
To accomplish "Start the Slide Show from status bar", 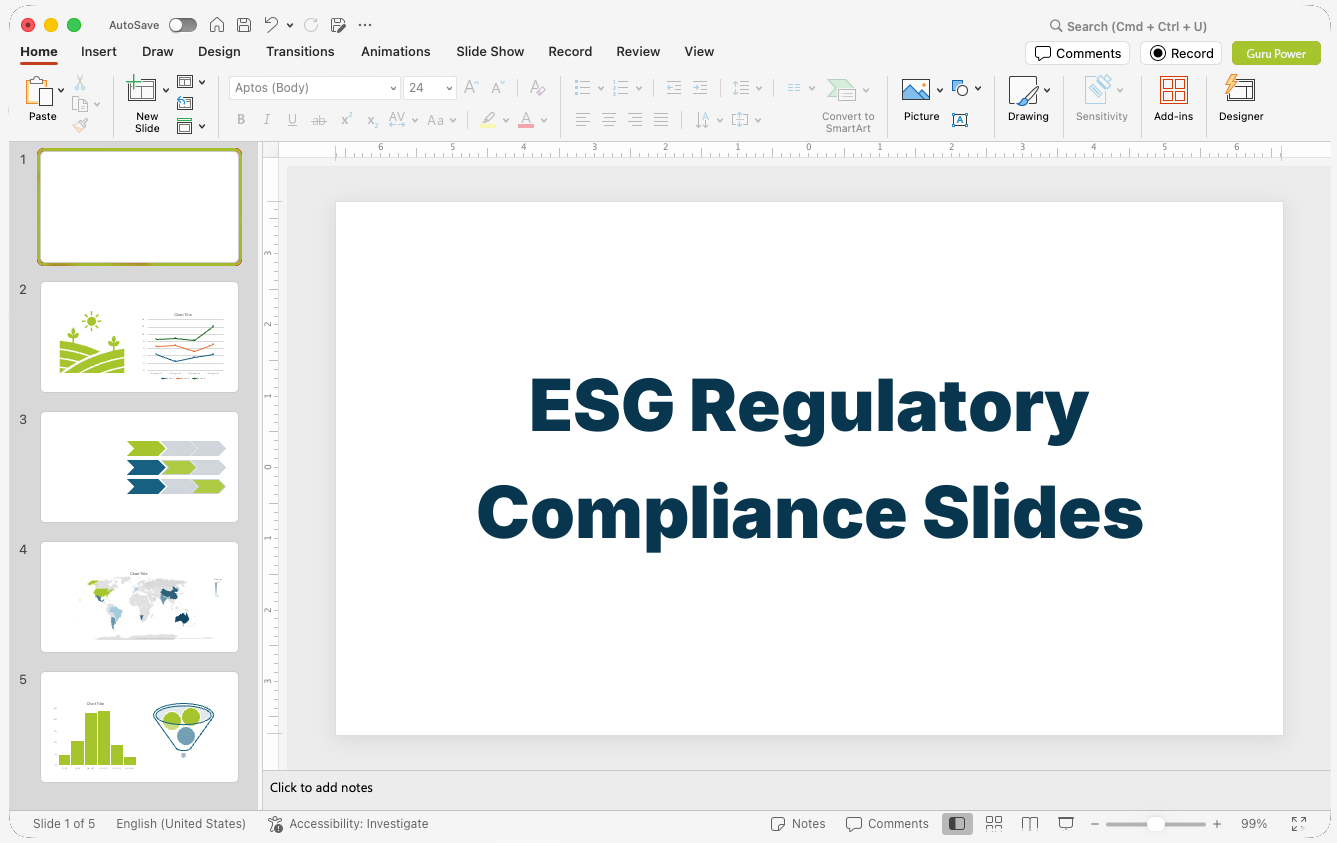I will [1066, 824].
